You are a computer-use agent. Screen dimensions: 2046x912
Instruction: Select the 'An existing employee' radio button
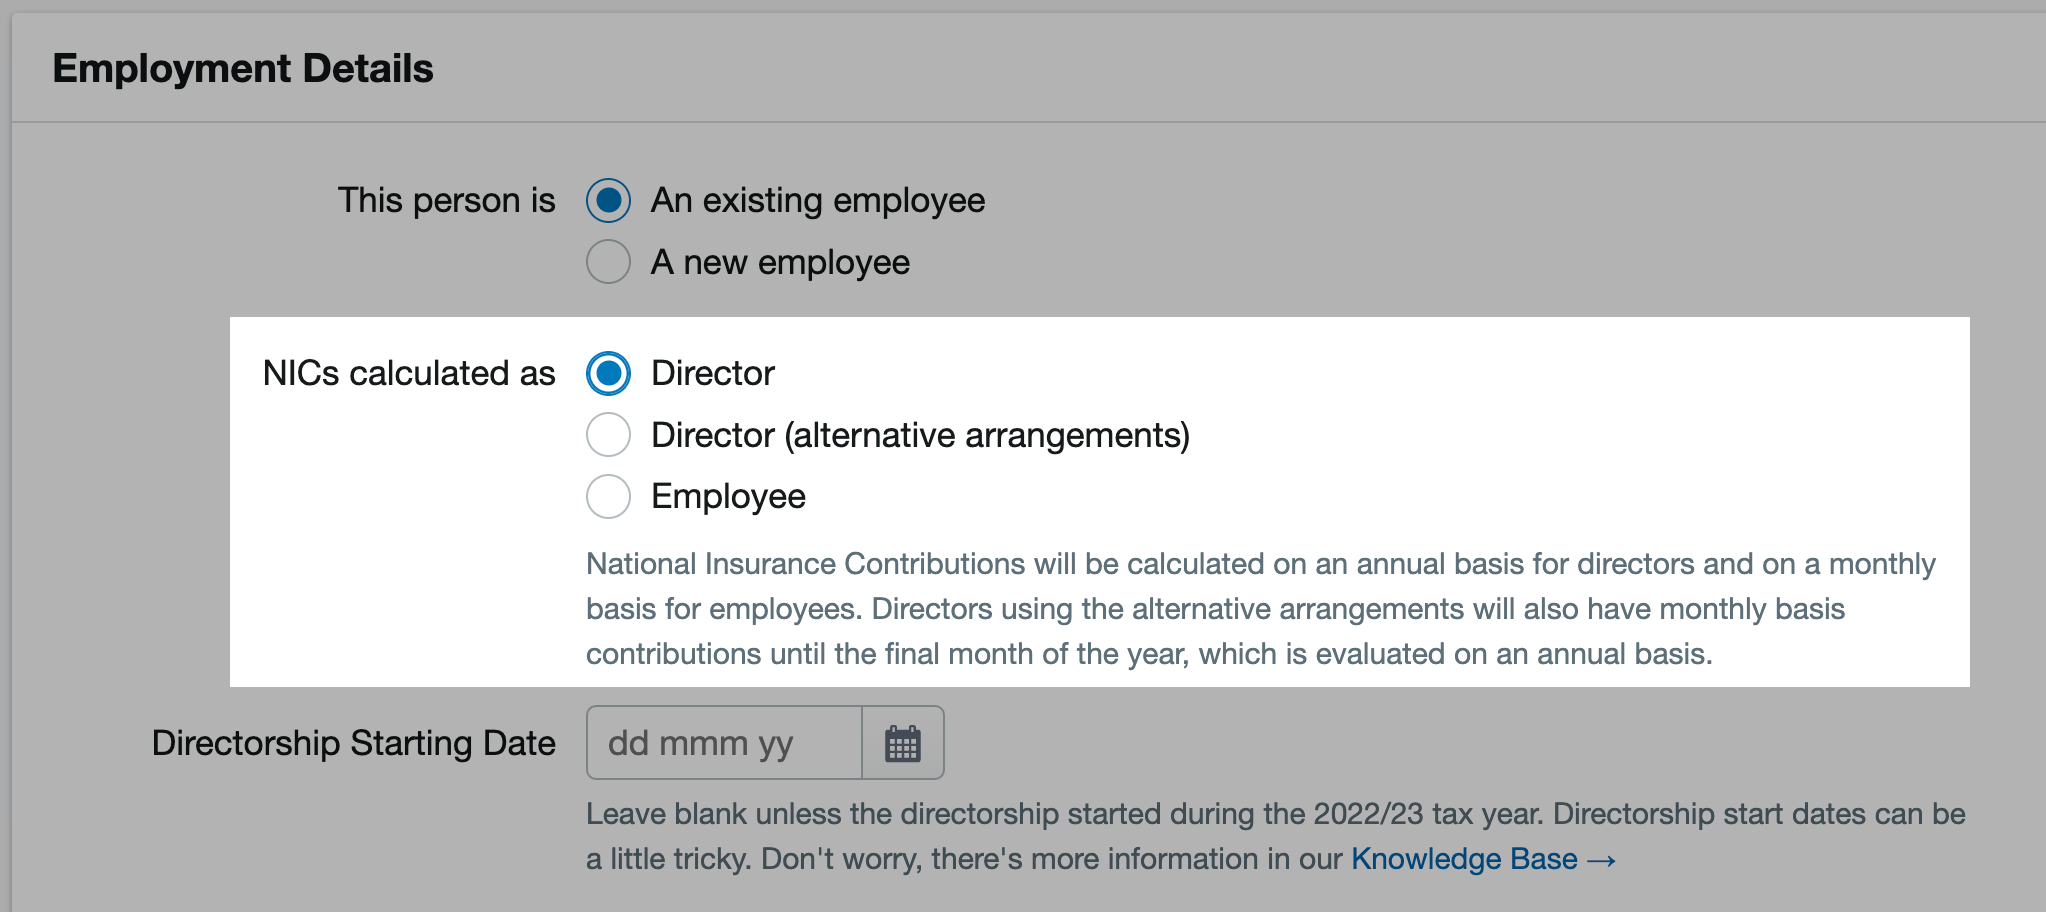coord(608,200)
